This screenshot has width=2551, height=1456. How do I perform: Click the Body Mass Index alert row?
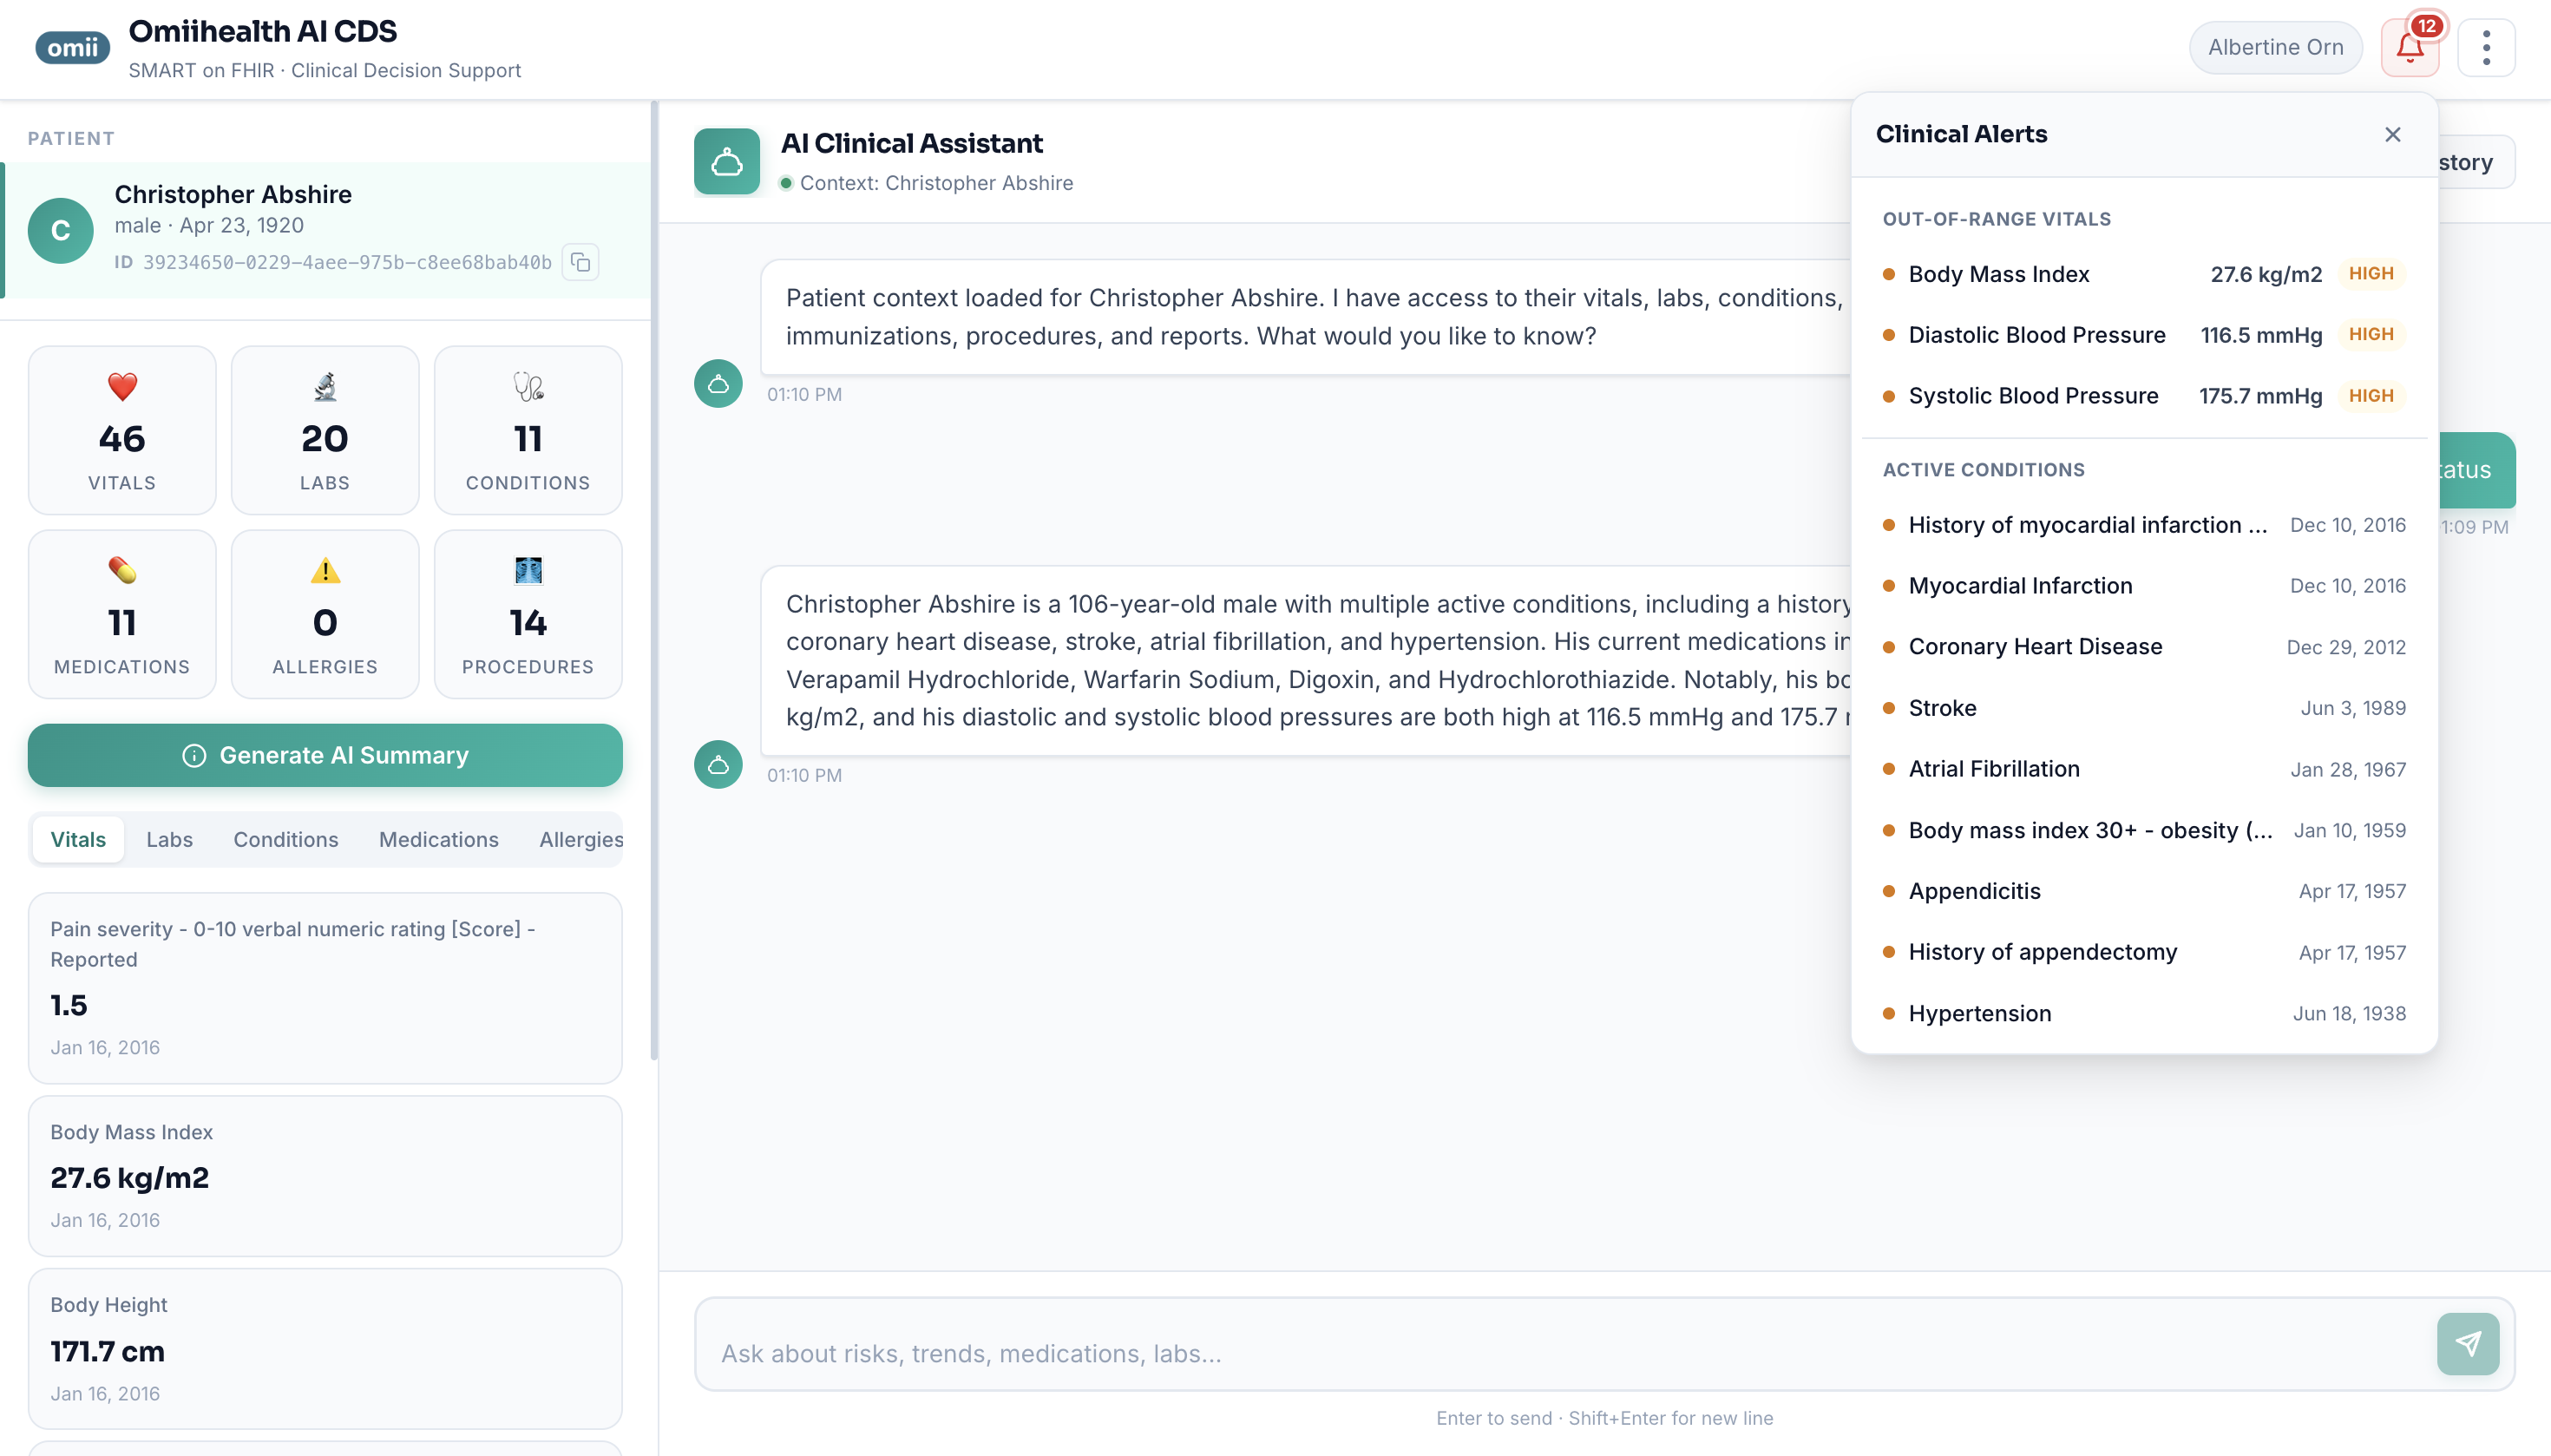tap(2144, 274)
